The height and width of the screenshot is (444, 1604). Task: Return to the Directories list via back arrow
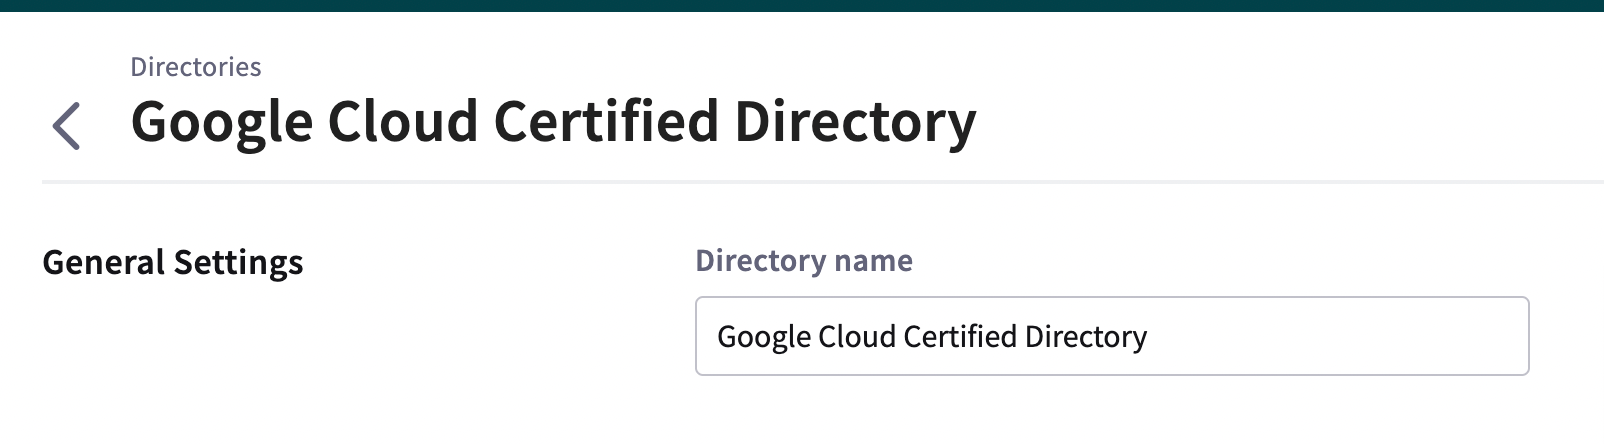coord(66,126)
